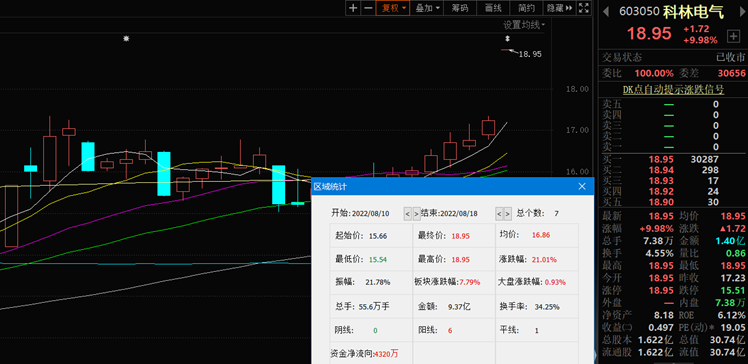The width and height of the screenshot is (748, 364).
Task: Expand the 设置均线 dropdown
Action: (524, 25)
